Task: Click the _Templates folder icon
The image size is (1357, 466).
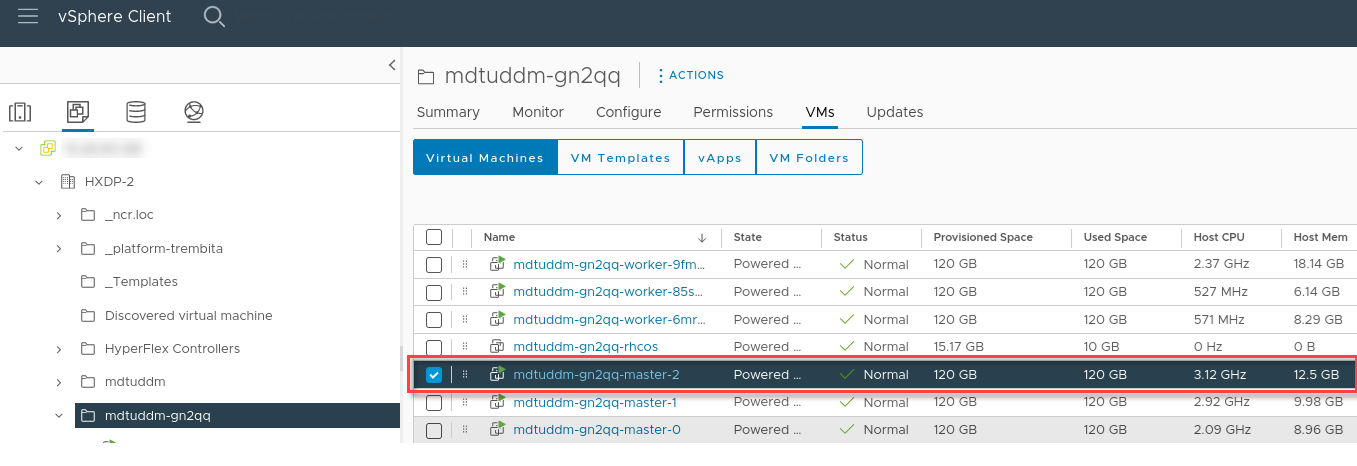Action: pos(88,282)
